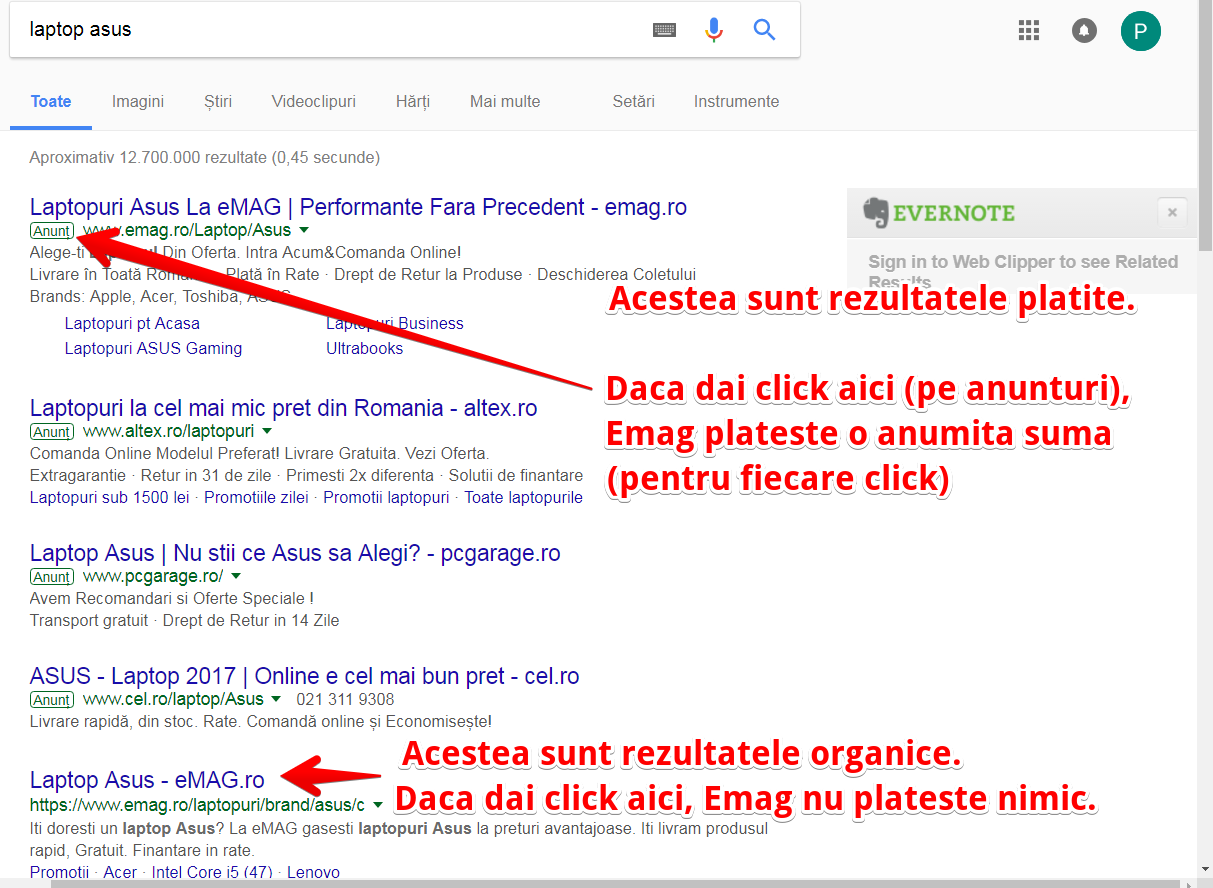Open the Google apps grid
Screen dimensions: 1213x888
(x=1029, y=30)
